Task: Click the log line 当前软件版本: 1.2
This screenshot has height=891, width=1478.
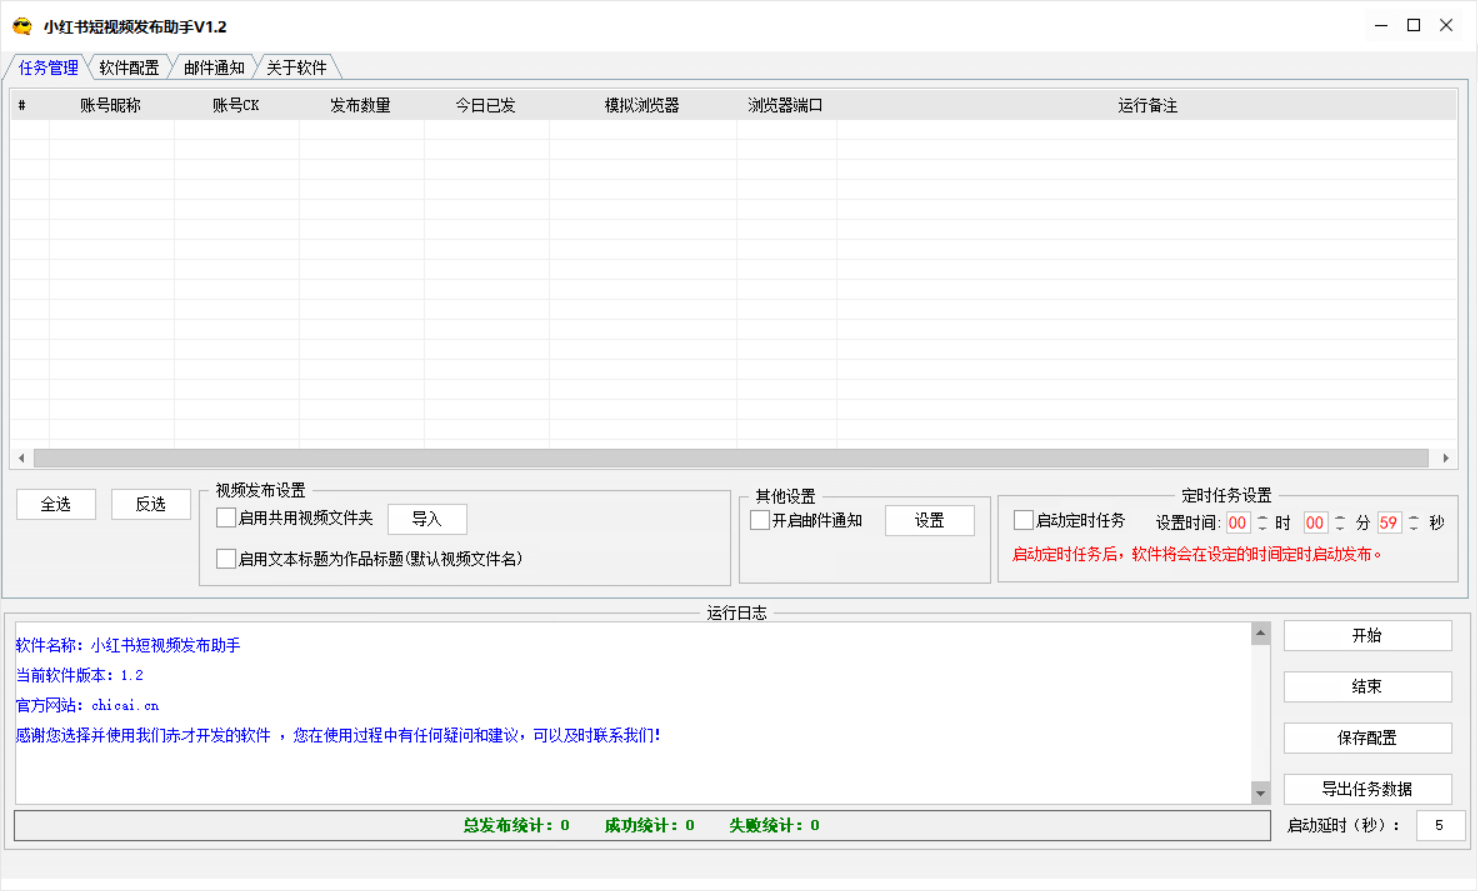Action: coord(80,676)
